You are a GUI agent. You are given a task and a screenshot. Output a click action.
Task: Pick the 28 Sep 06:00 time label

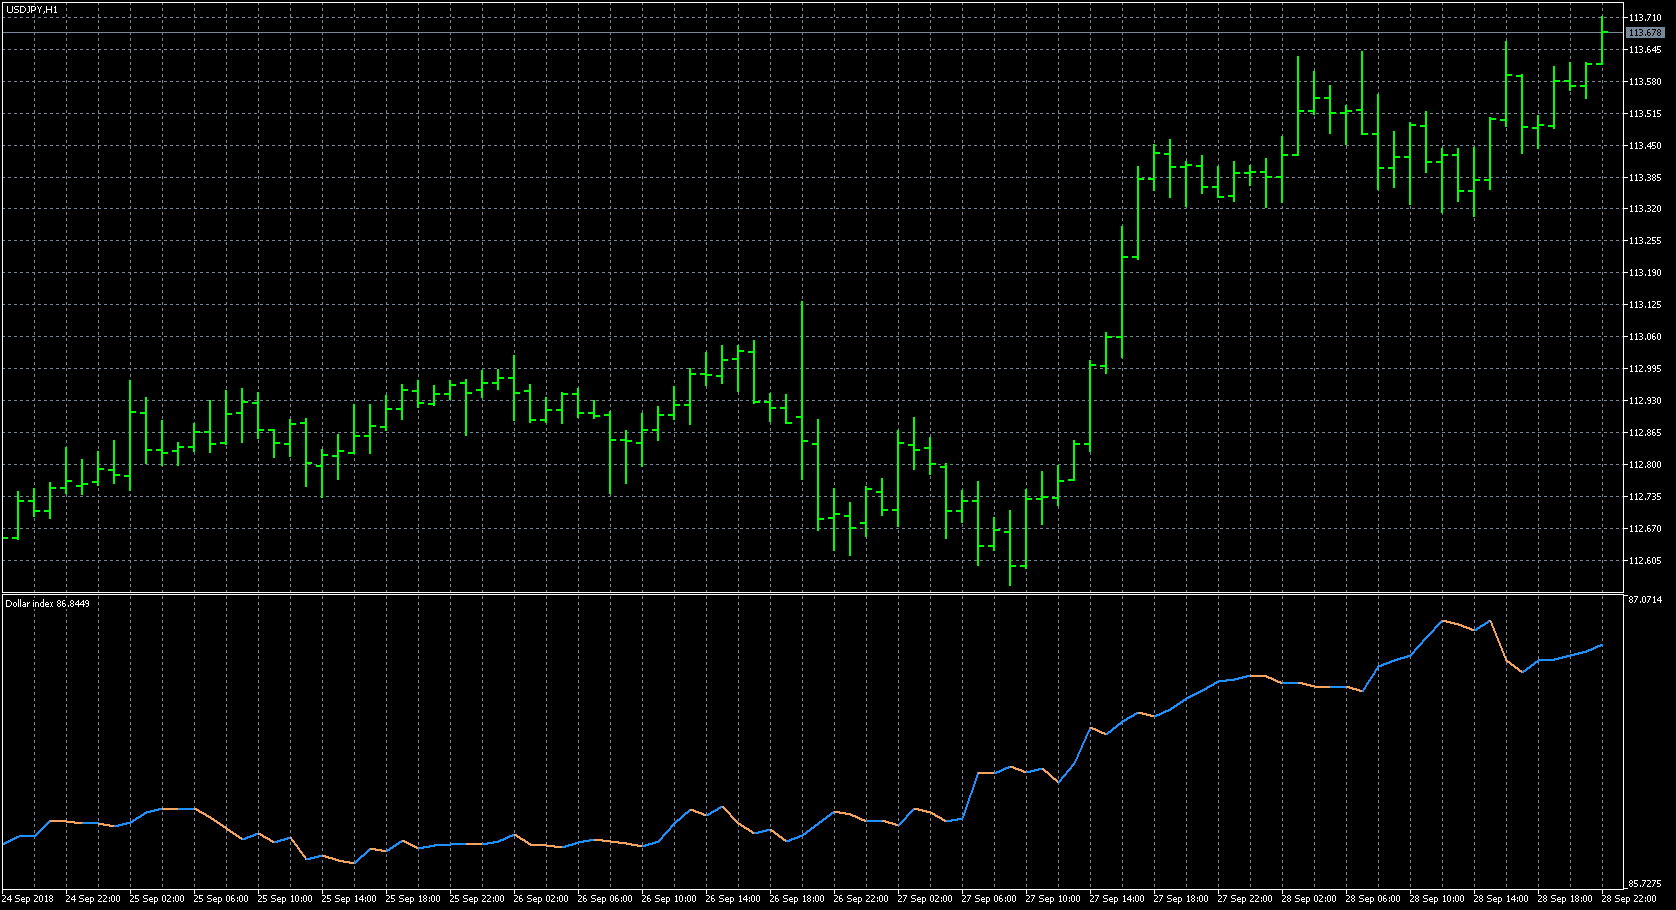1373,899
